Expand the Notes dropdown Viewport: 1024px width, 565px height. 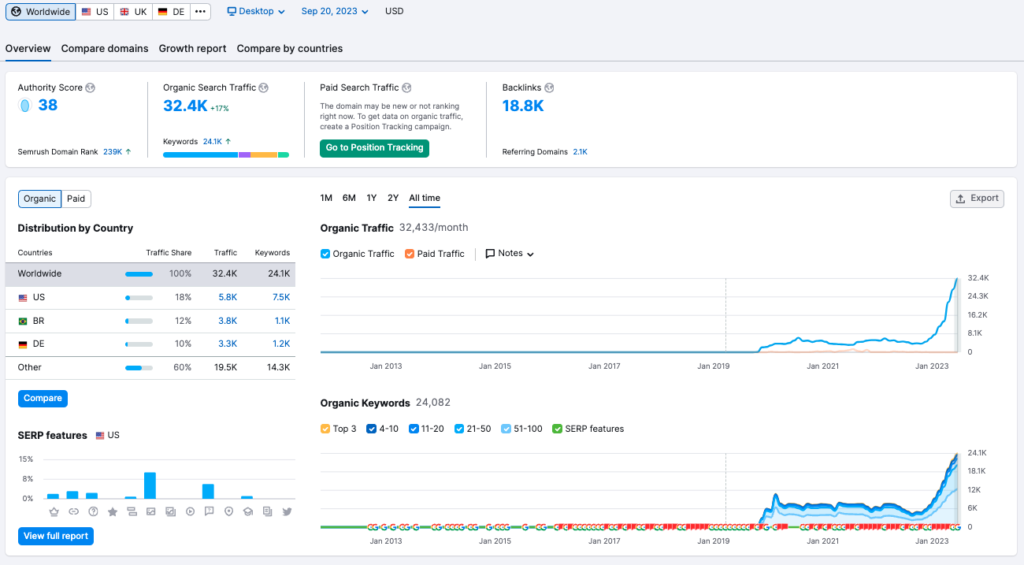pos(509,253)
